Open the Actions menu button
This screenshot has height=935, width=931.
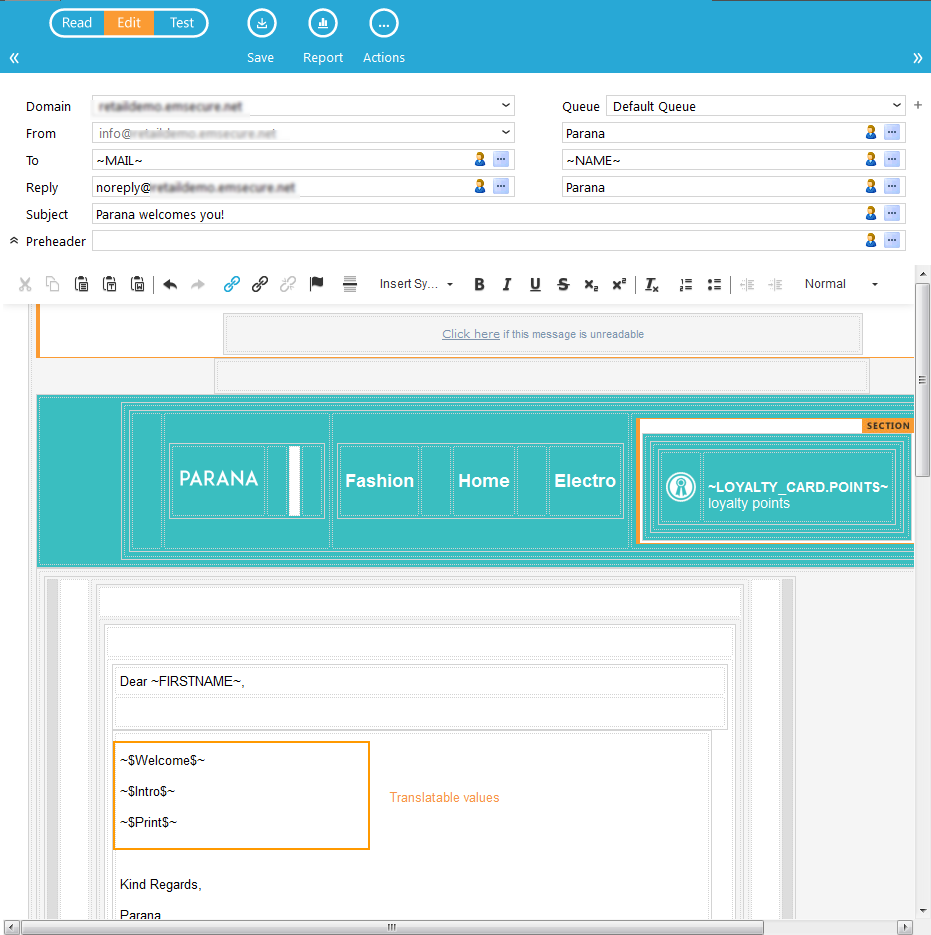(x=383, y=23)
